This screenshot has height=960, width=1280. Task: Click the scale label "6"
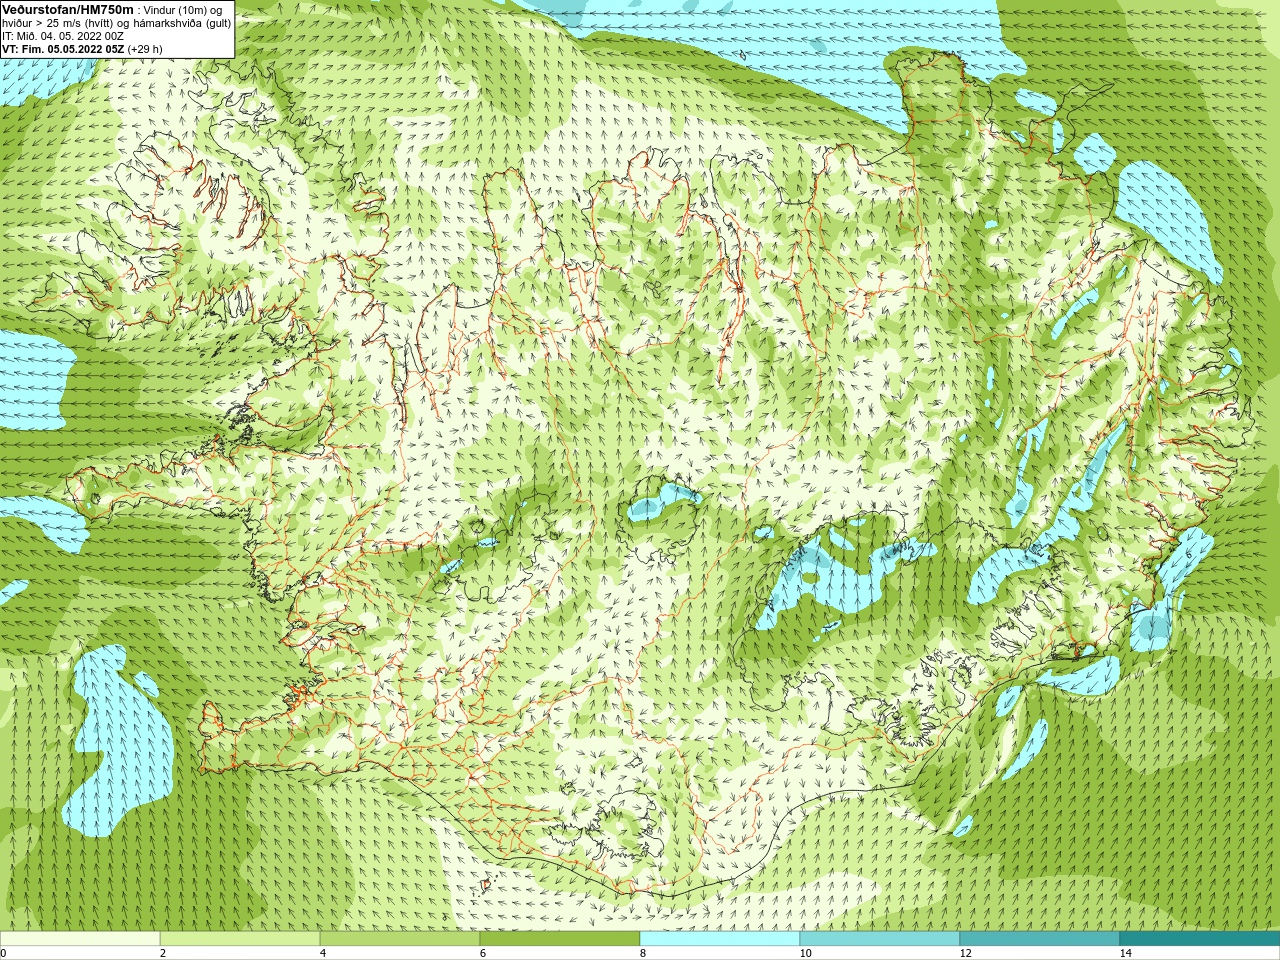click(483, 953)
